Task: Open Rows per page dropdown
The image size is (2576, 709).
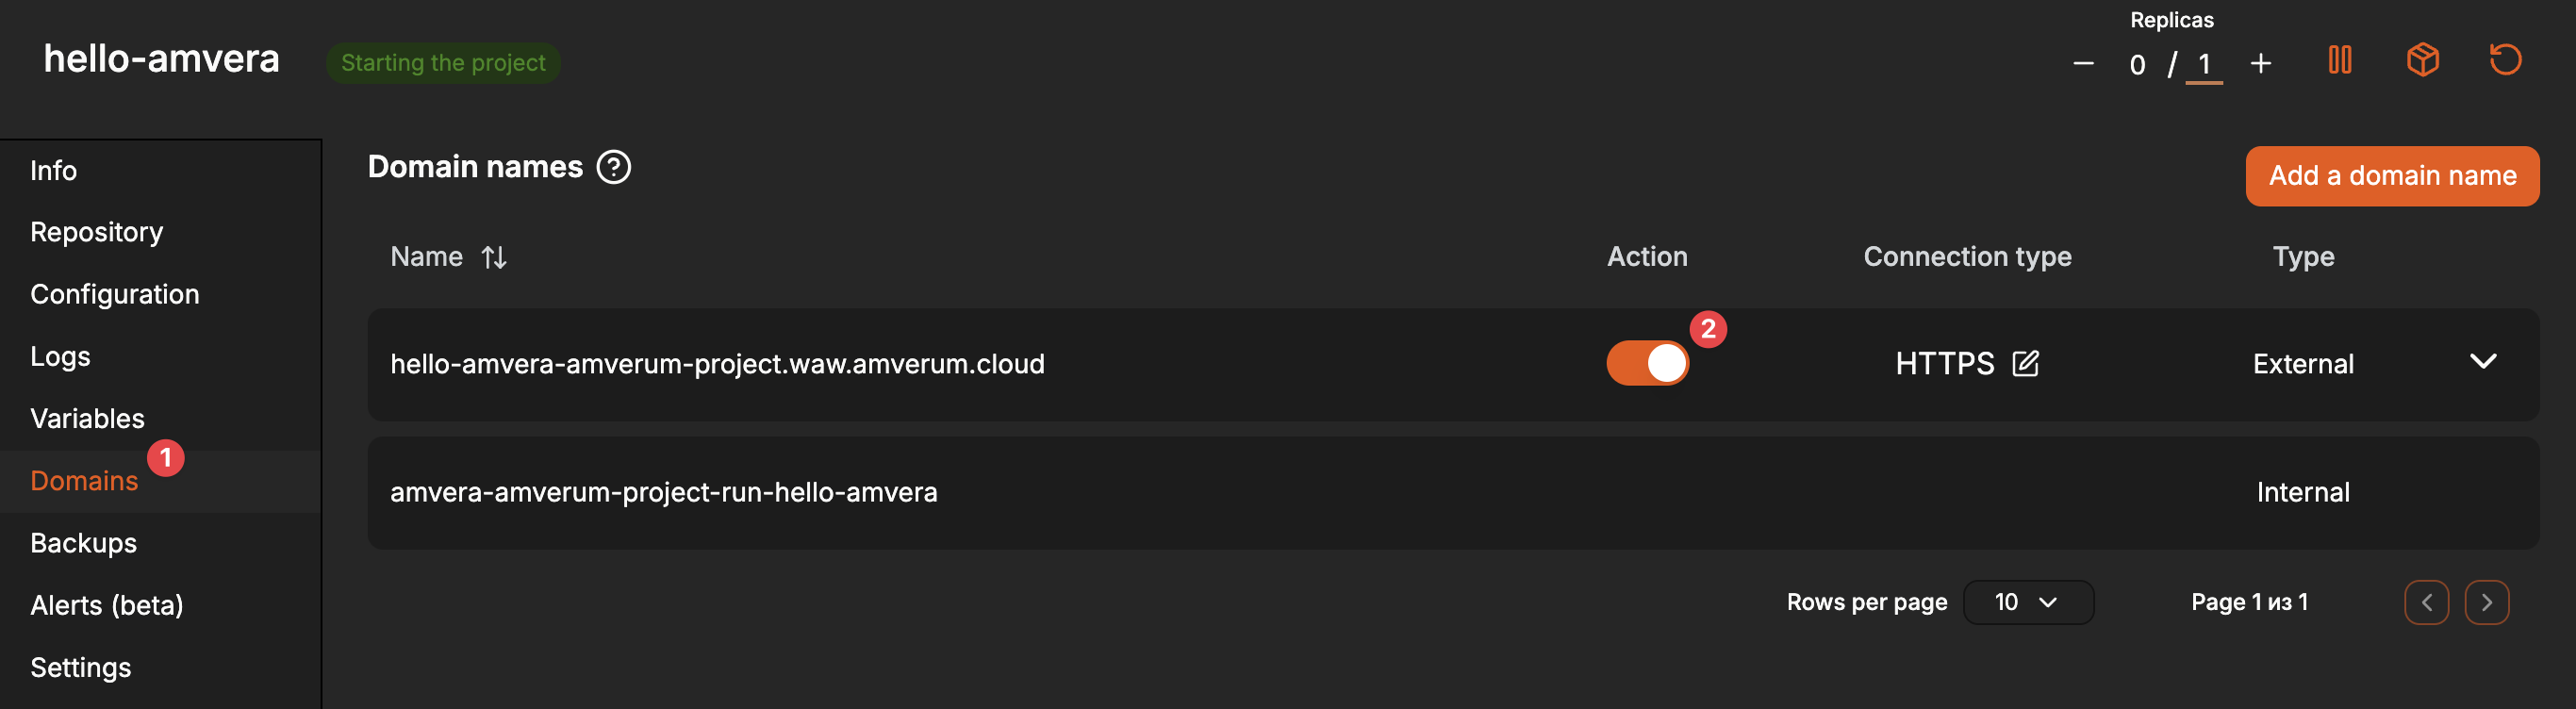Action: (x=2028, y=602)
